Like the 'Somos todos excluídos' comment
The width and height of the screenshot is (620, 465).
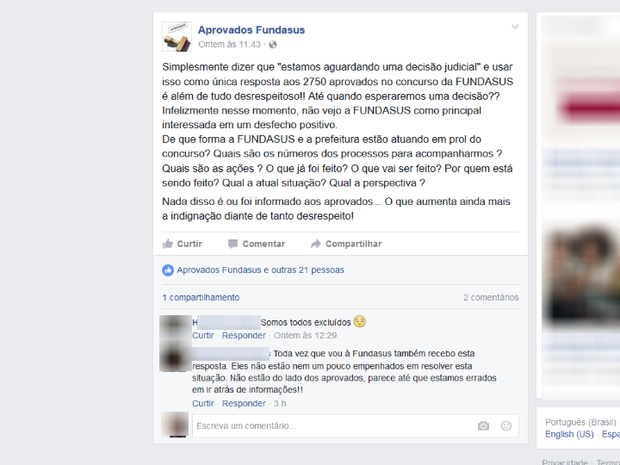[203, 335]
